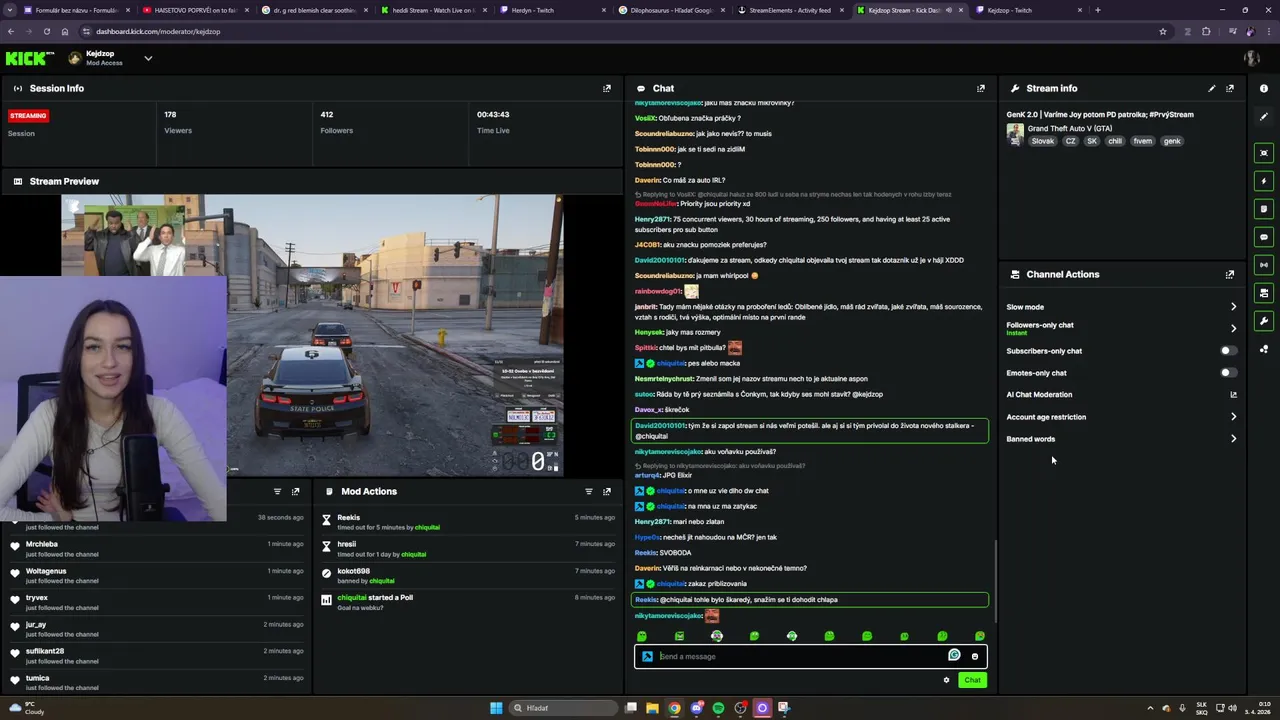Screen dimensions: 1280x720
Task: Open Grand Theft Auto V (GTA) category
Action: click(1070, 129)
